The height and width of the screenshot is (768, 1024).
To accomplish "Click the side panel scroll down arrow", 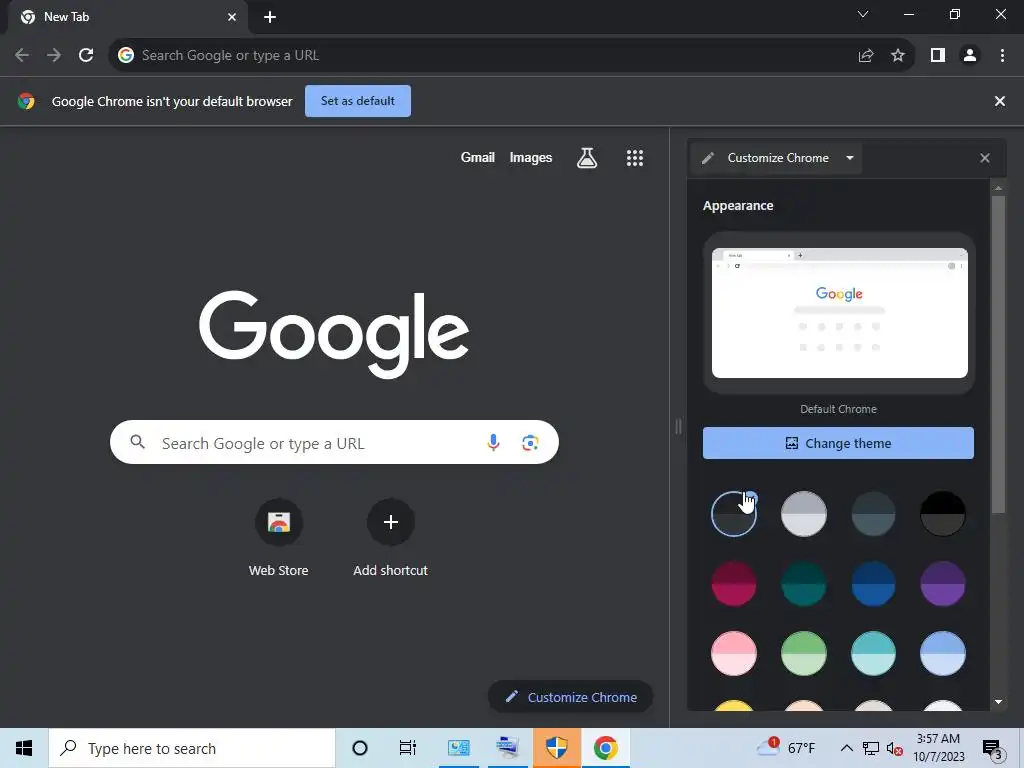I will pyautogui.click(x=998, y=702).
